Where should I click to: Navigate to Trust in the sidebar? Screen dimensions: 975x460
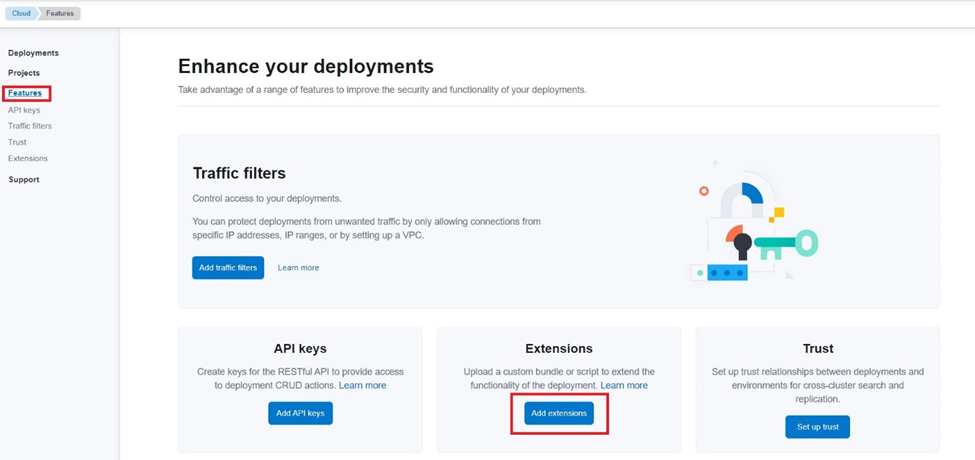17,142
